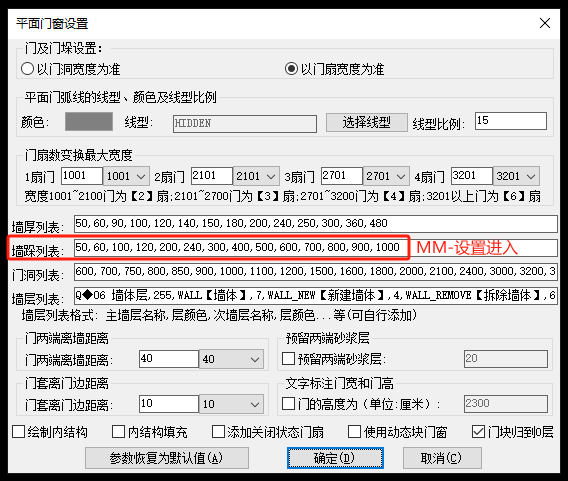The height and width of the screenshot is (481, 568).
Task: Edit the 墙层列表 layer field
Action: (316, 296)
